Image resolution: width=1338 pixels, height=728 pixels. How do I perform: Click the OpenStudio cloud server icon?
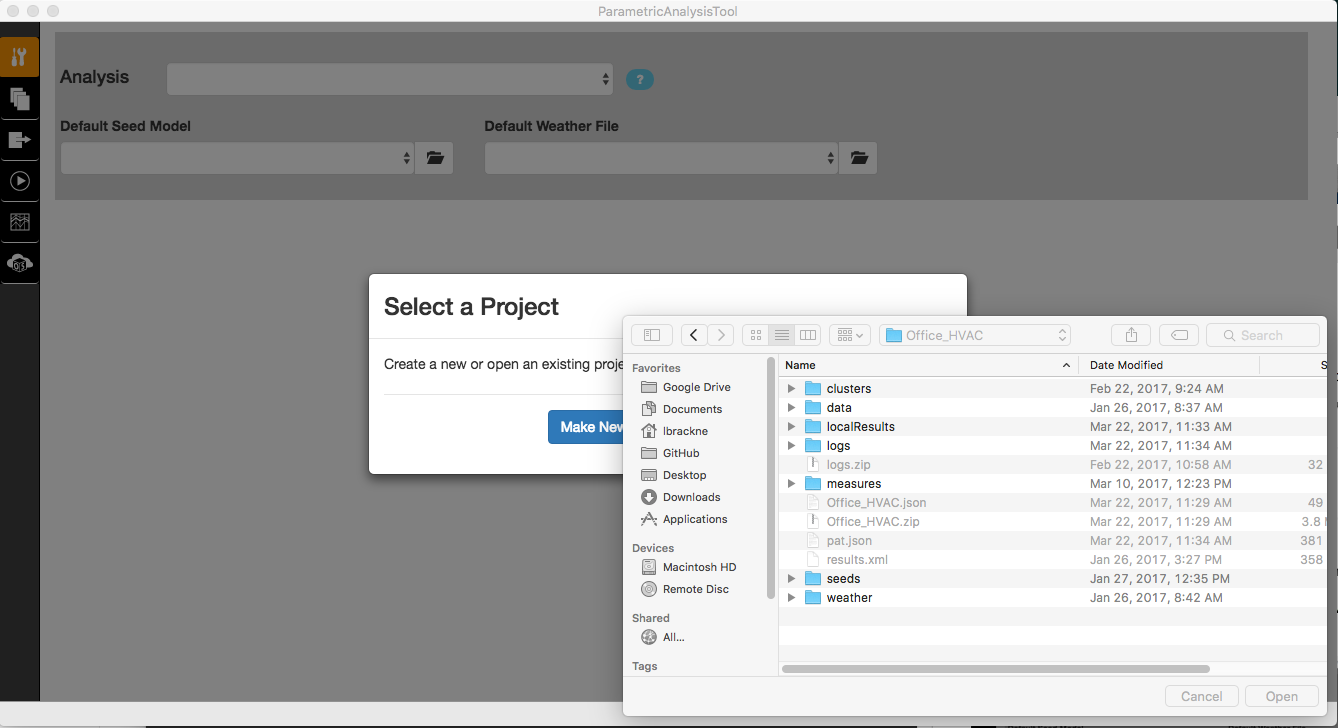point(19,264)
